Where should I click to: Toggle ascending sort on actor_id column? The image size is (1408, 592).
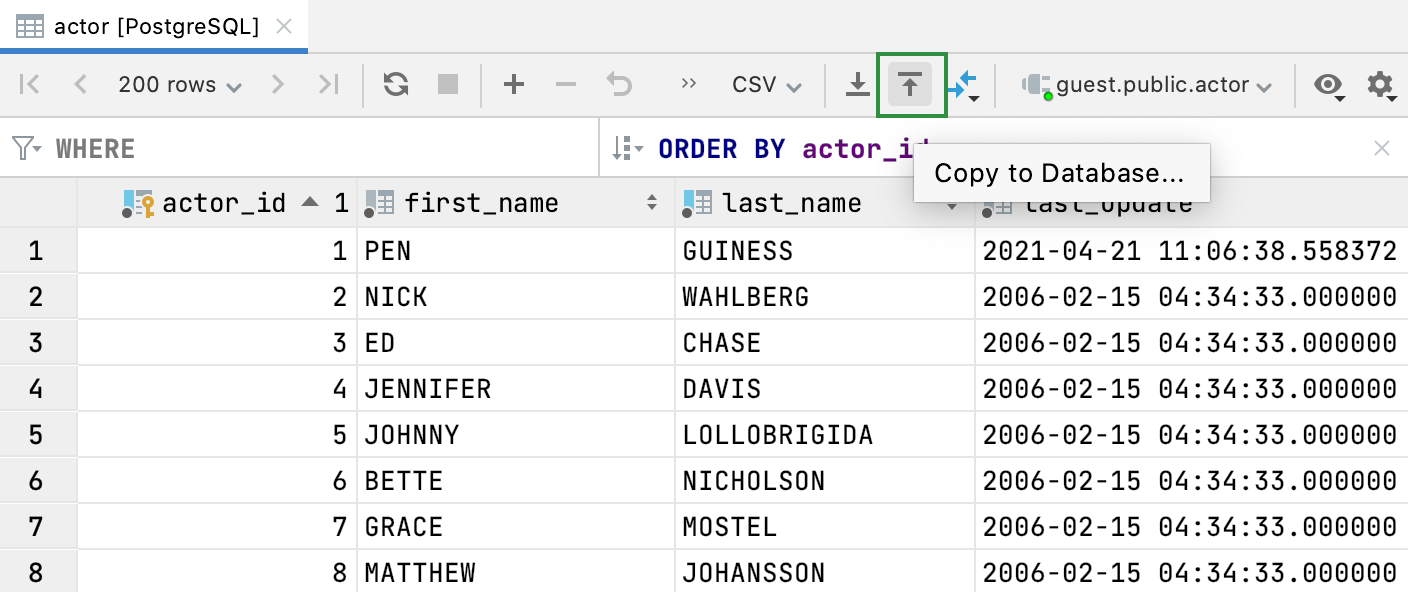click(311, 202)
